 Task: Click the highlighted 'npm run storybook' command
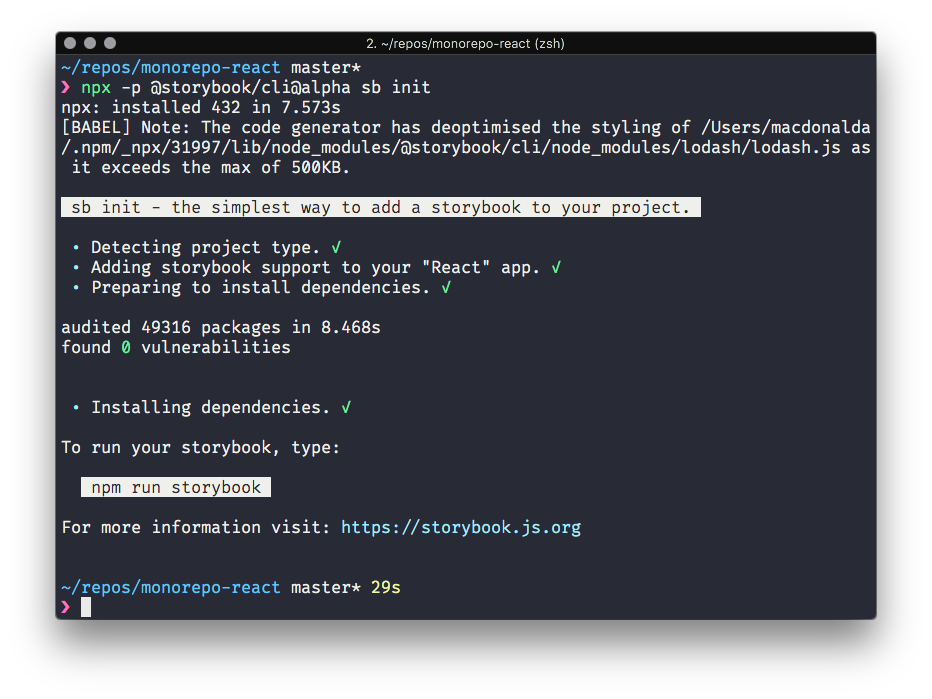tap(176, 487)
